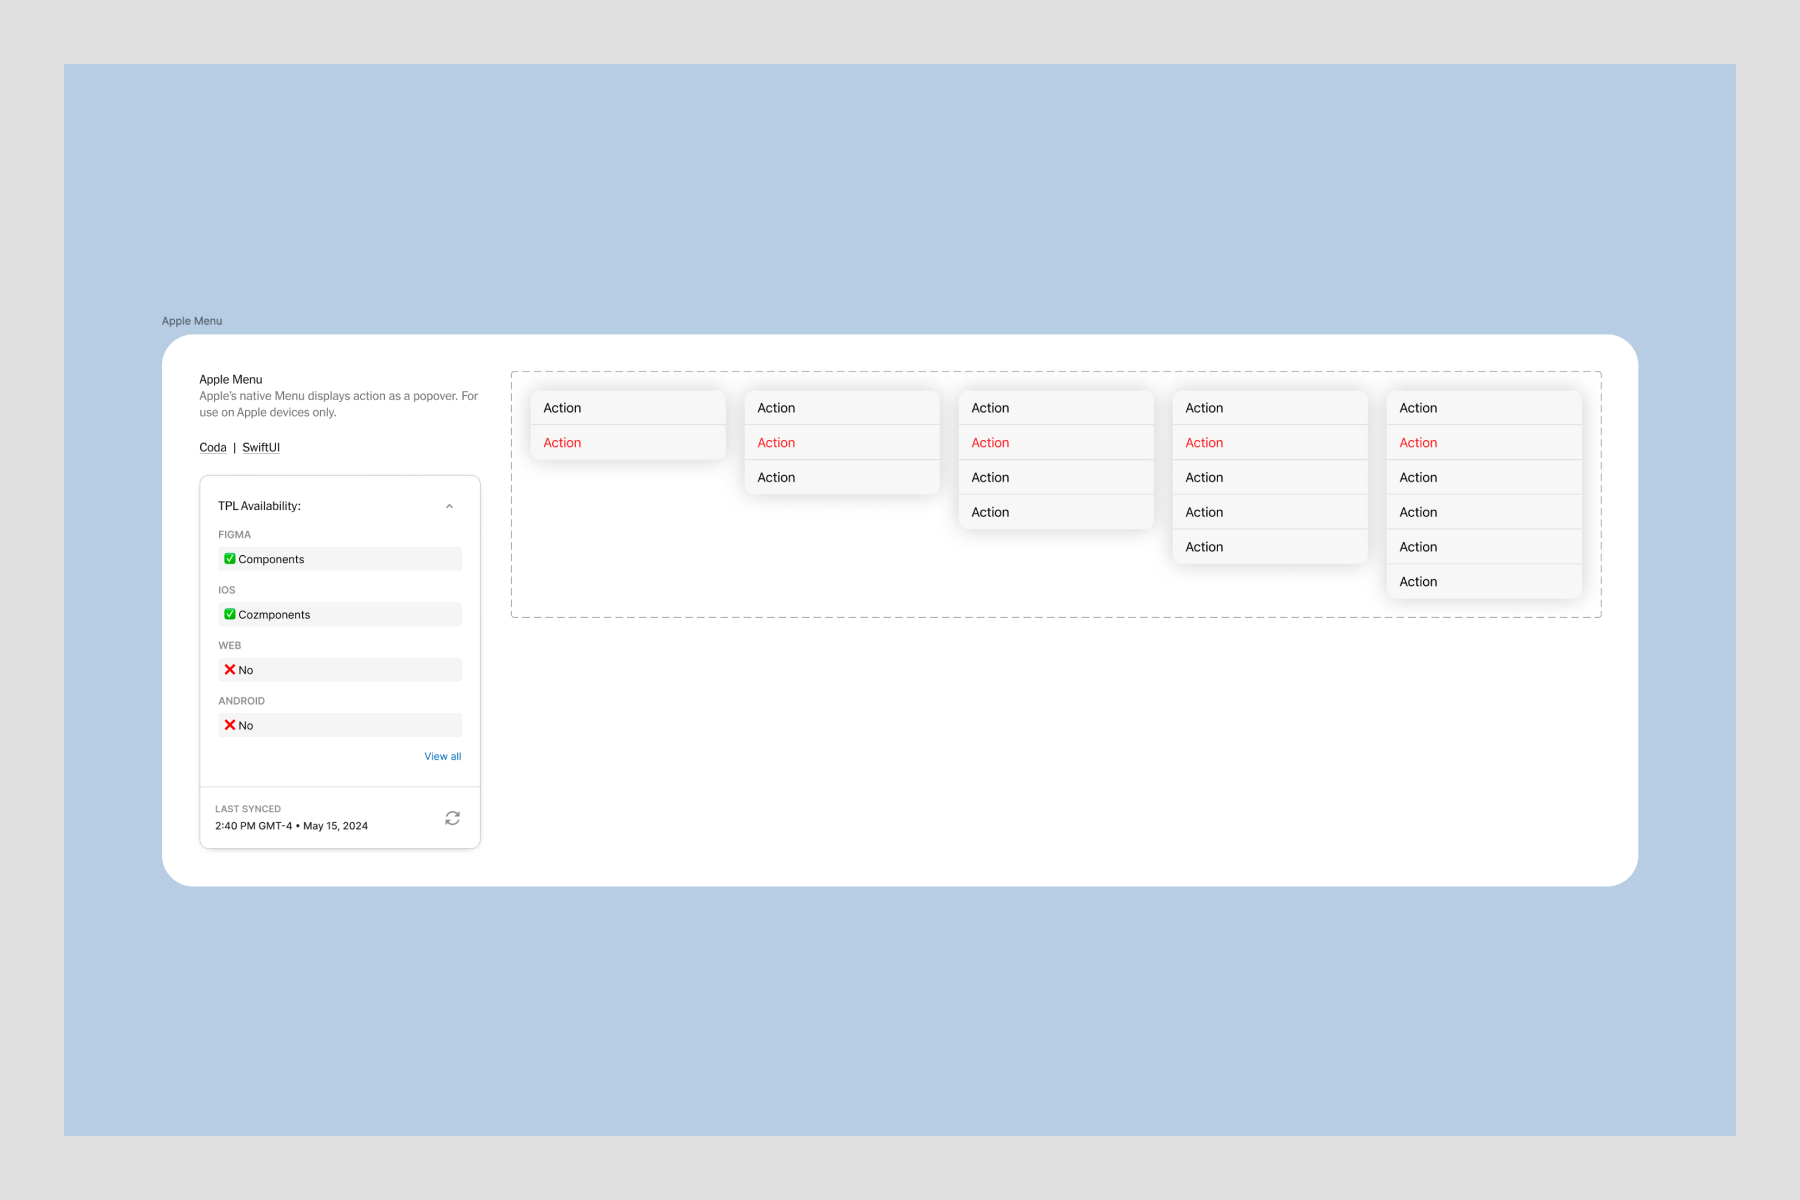Click the description starting "Apple's native Menu displays"

pos(339,404)
